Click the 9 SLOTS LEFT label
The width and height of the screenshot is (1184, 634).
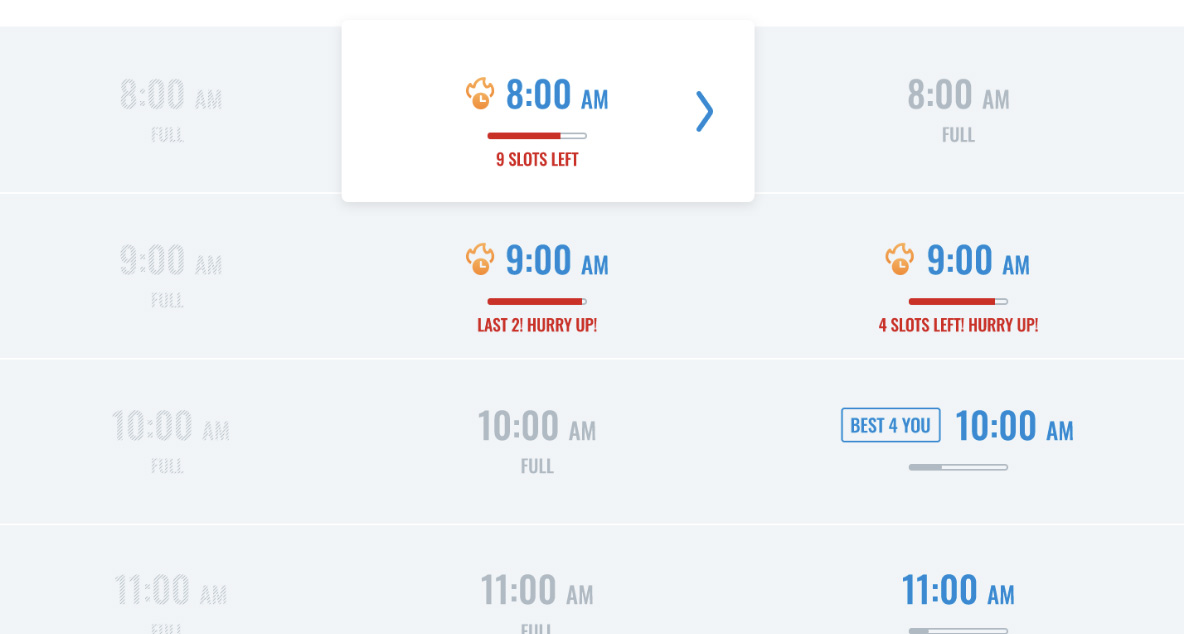coord(537,159)
